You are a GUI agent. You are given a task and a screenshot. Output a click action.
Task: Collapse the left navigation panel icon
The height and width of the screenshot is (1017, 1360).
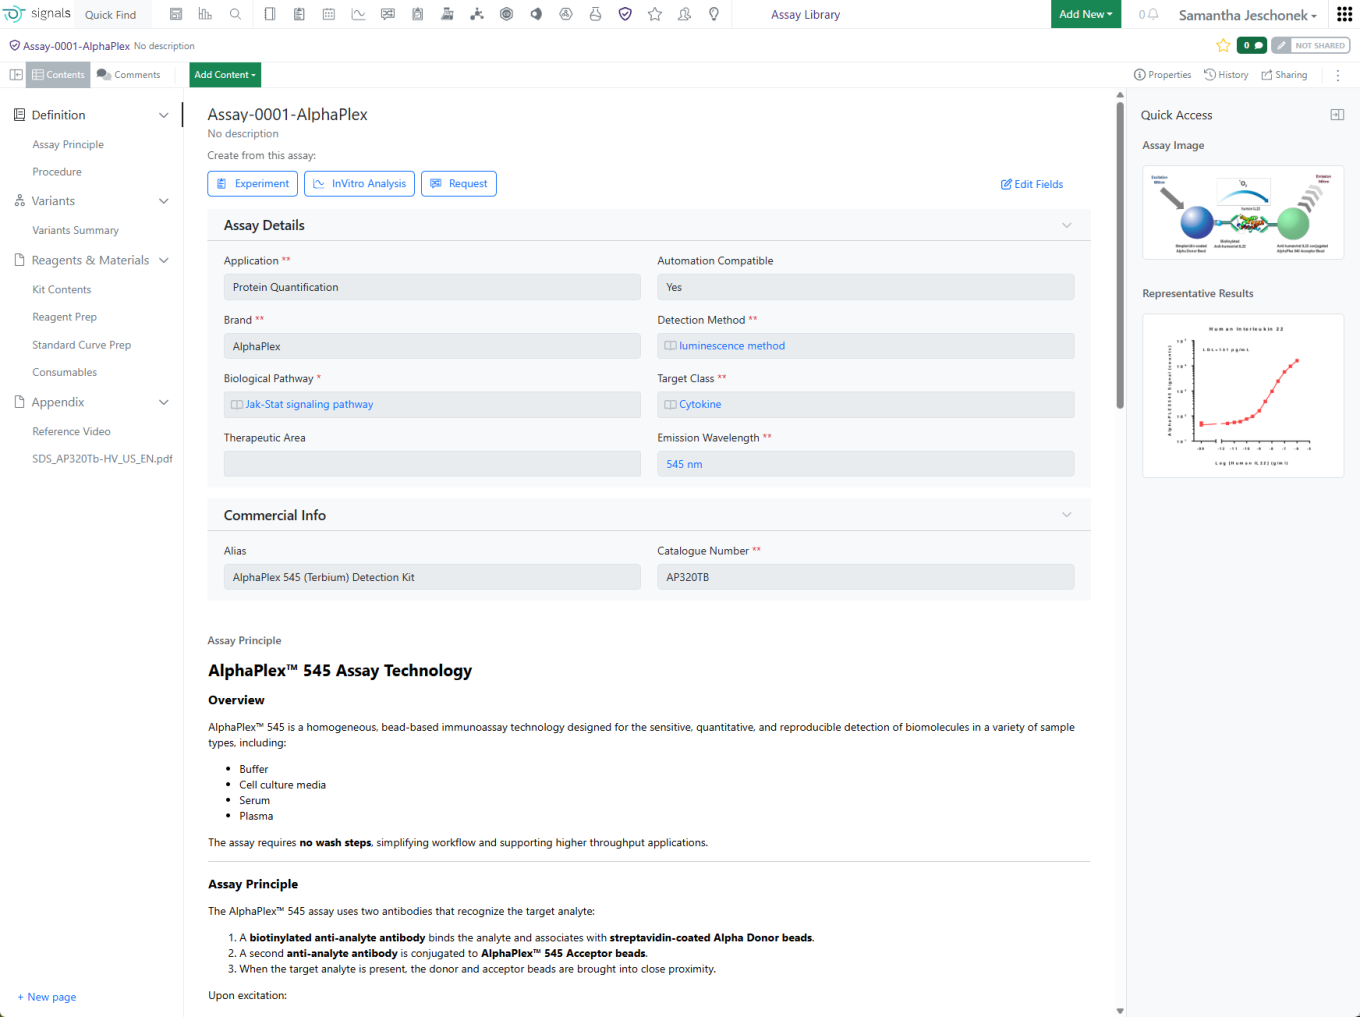coord(16,75)
